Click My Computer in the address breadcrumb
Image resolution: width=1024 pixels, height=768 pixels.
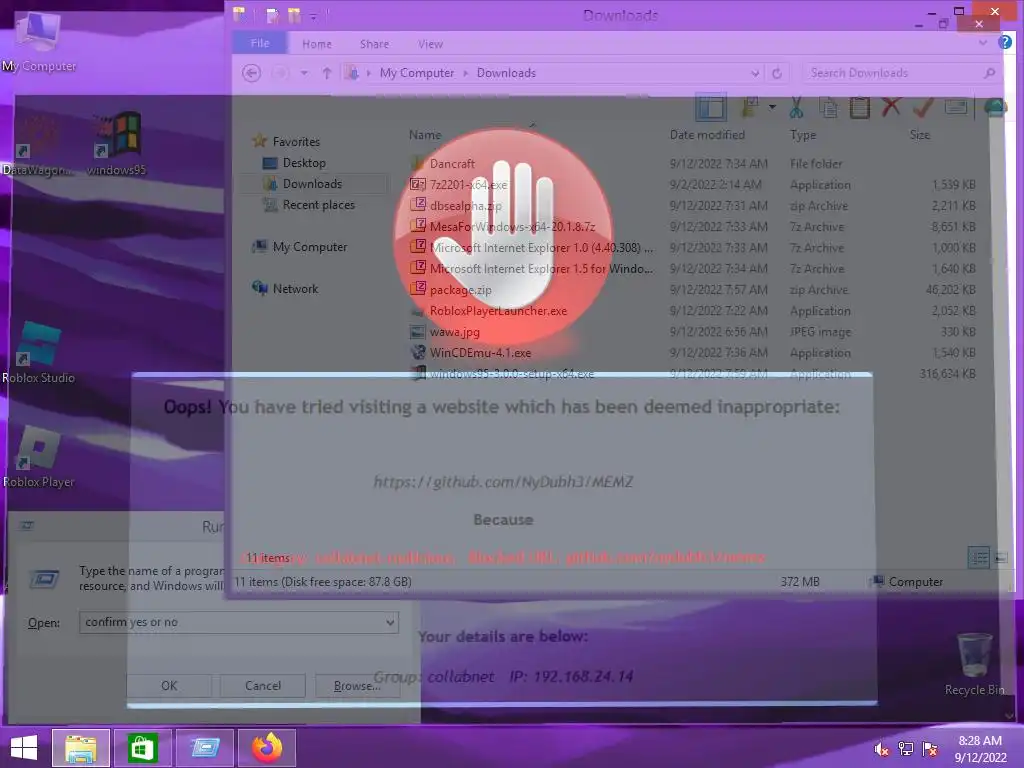(417, 73)
